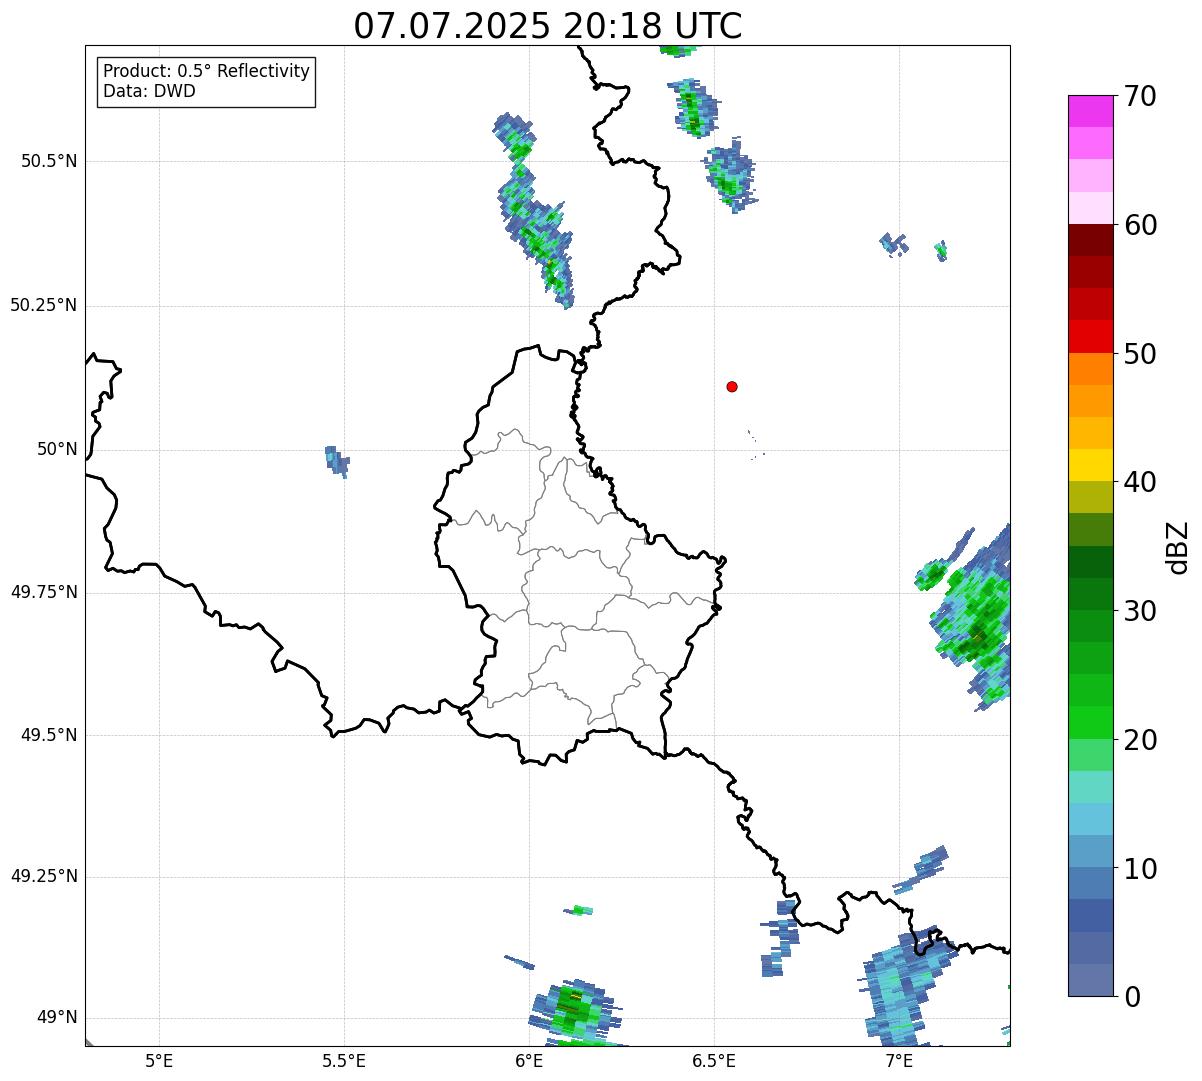Click the 60 colorbar tick label
Screen dimensions: 1202x1081
(x=1141, y=225)
